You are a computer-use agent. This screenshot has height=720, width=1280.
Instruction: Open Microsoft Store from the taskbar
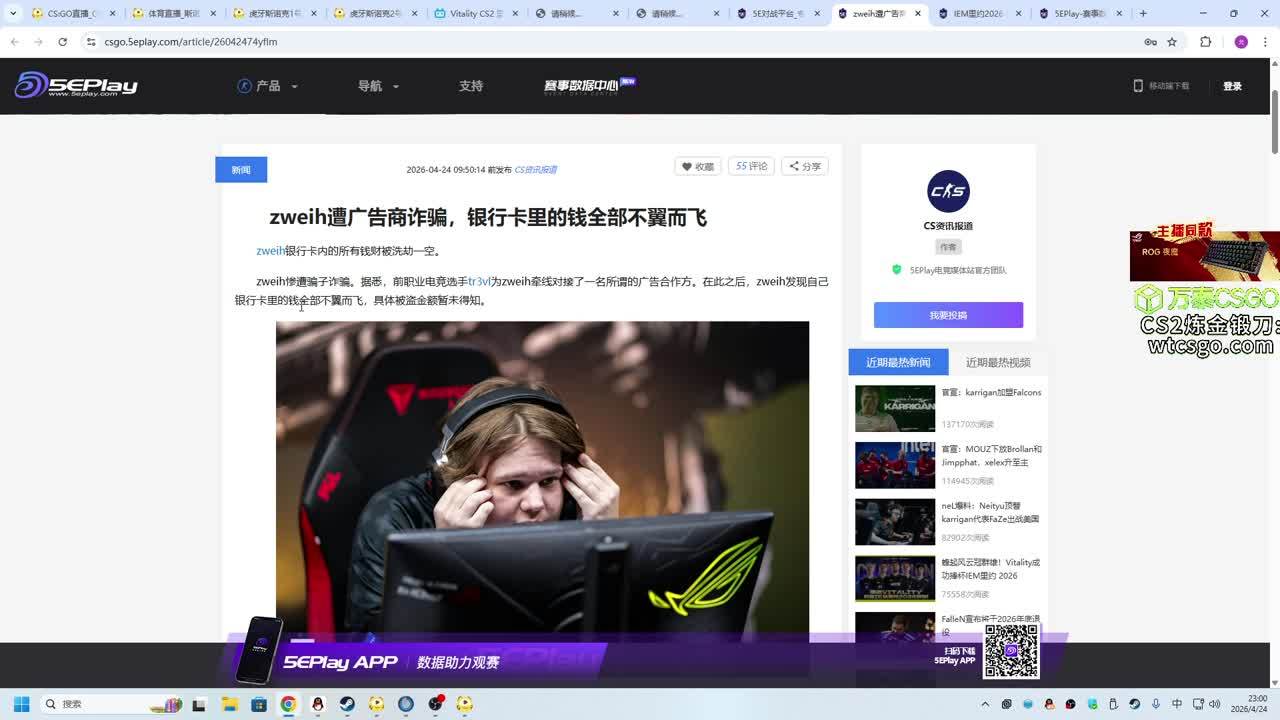click(x=259, y=704)
